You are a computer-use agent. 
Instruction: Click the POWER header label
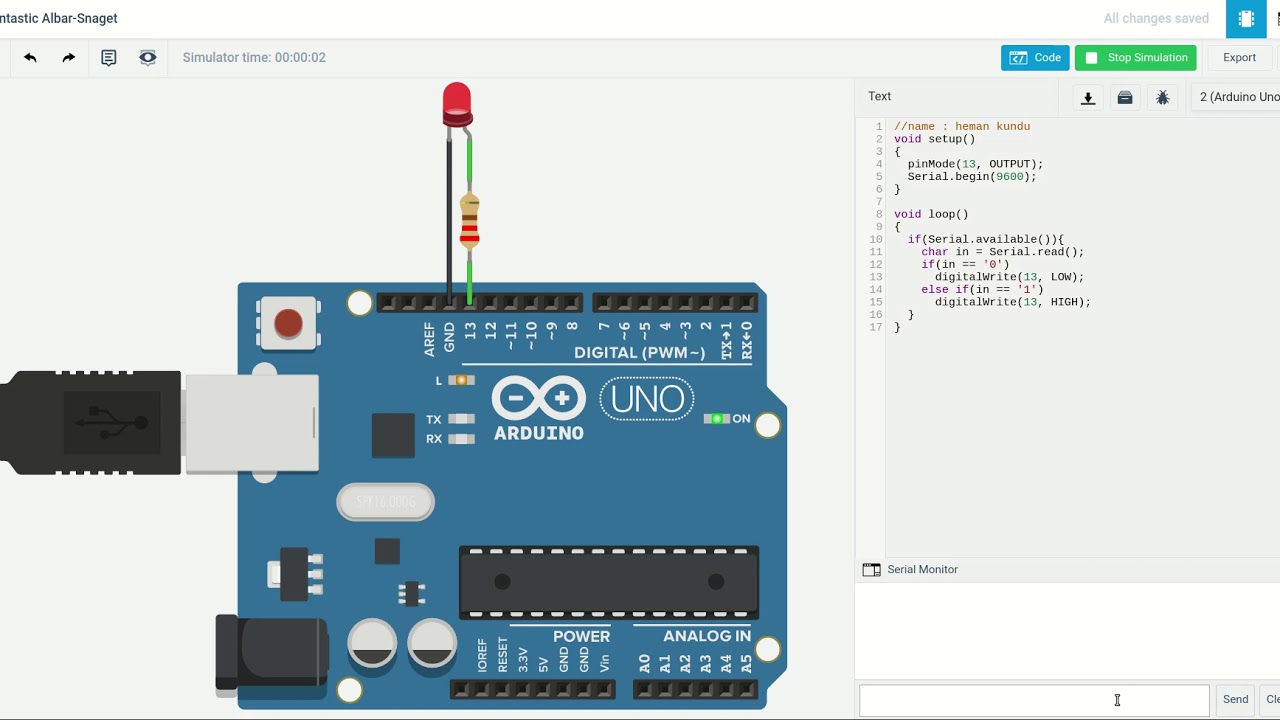(581, 636)
